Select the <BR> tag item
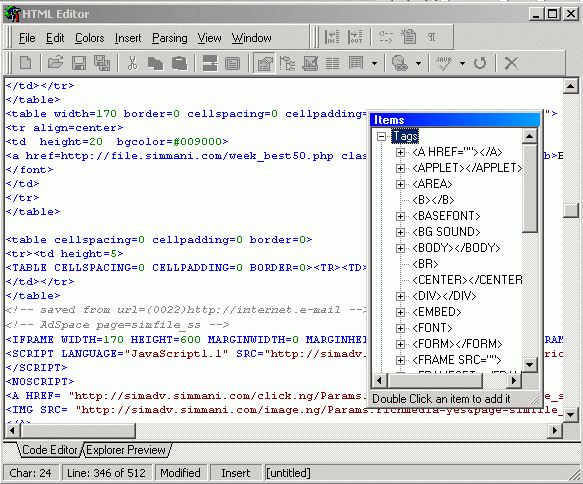 [x=425, y=264]
